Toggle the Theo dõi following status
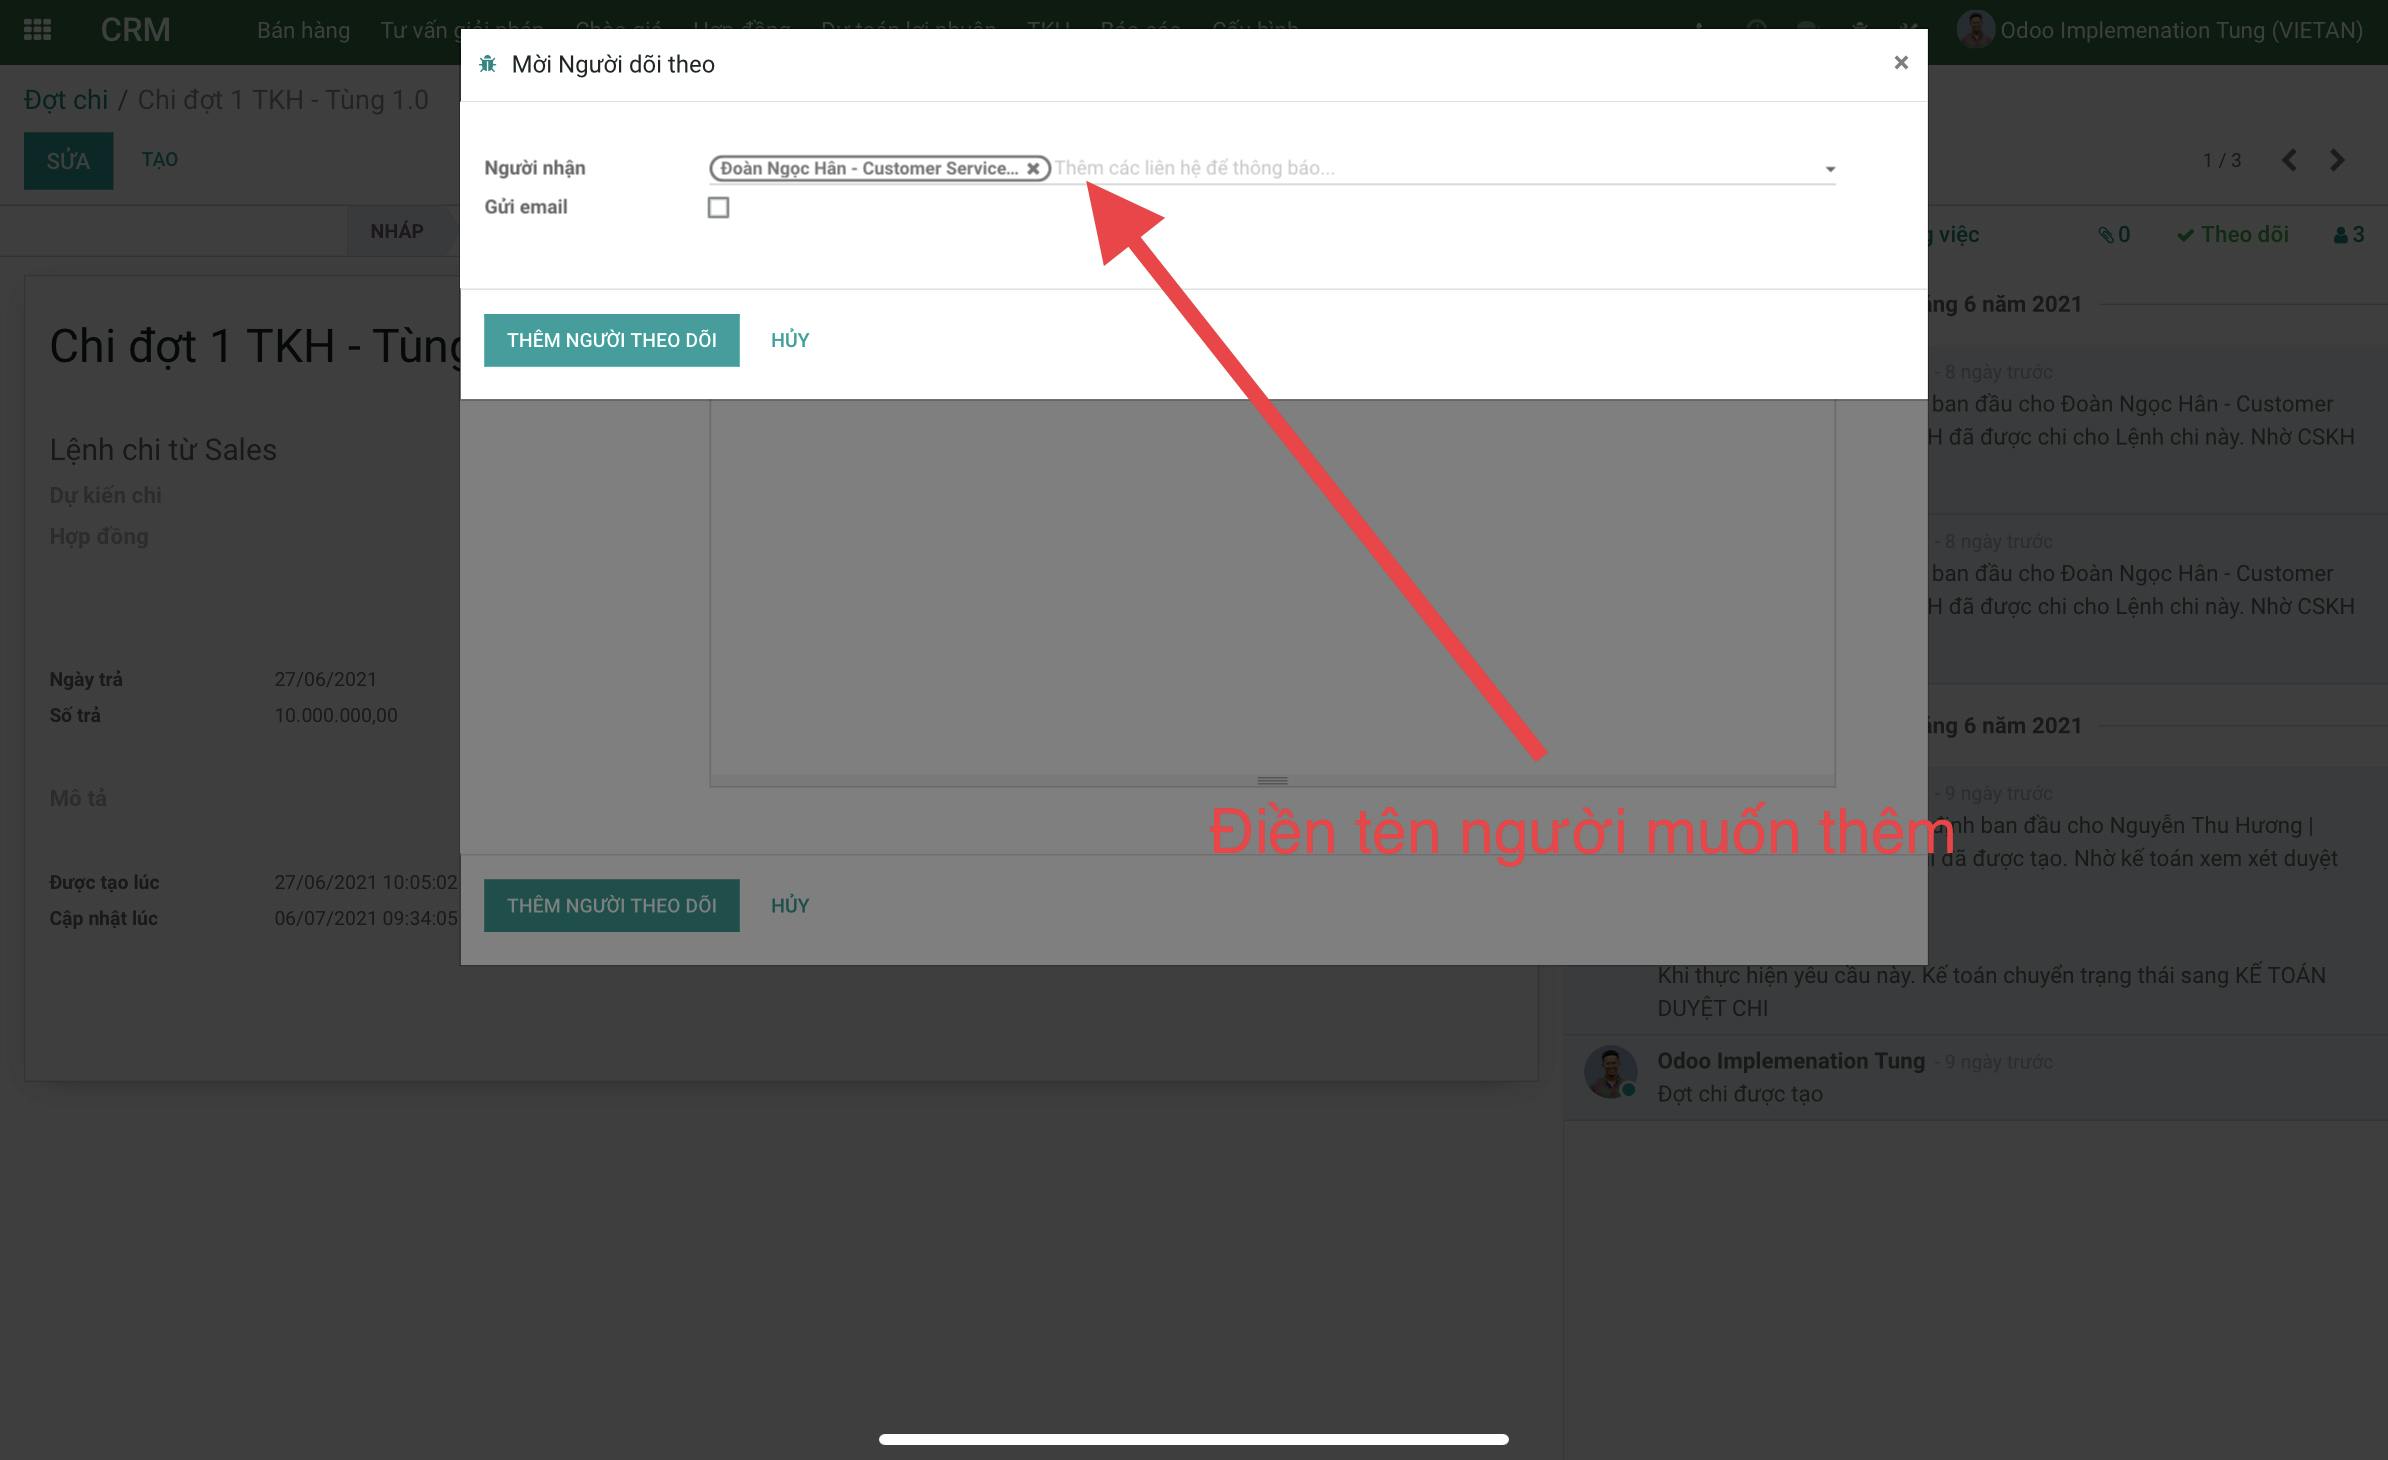 point(2233,234)
